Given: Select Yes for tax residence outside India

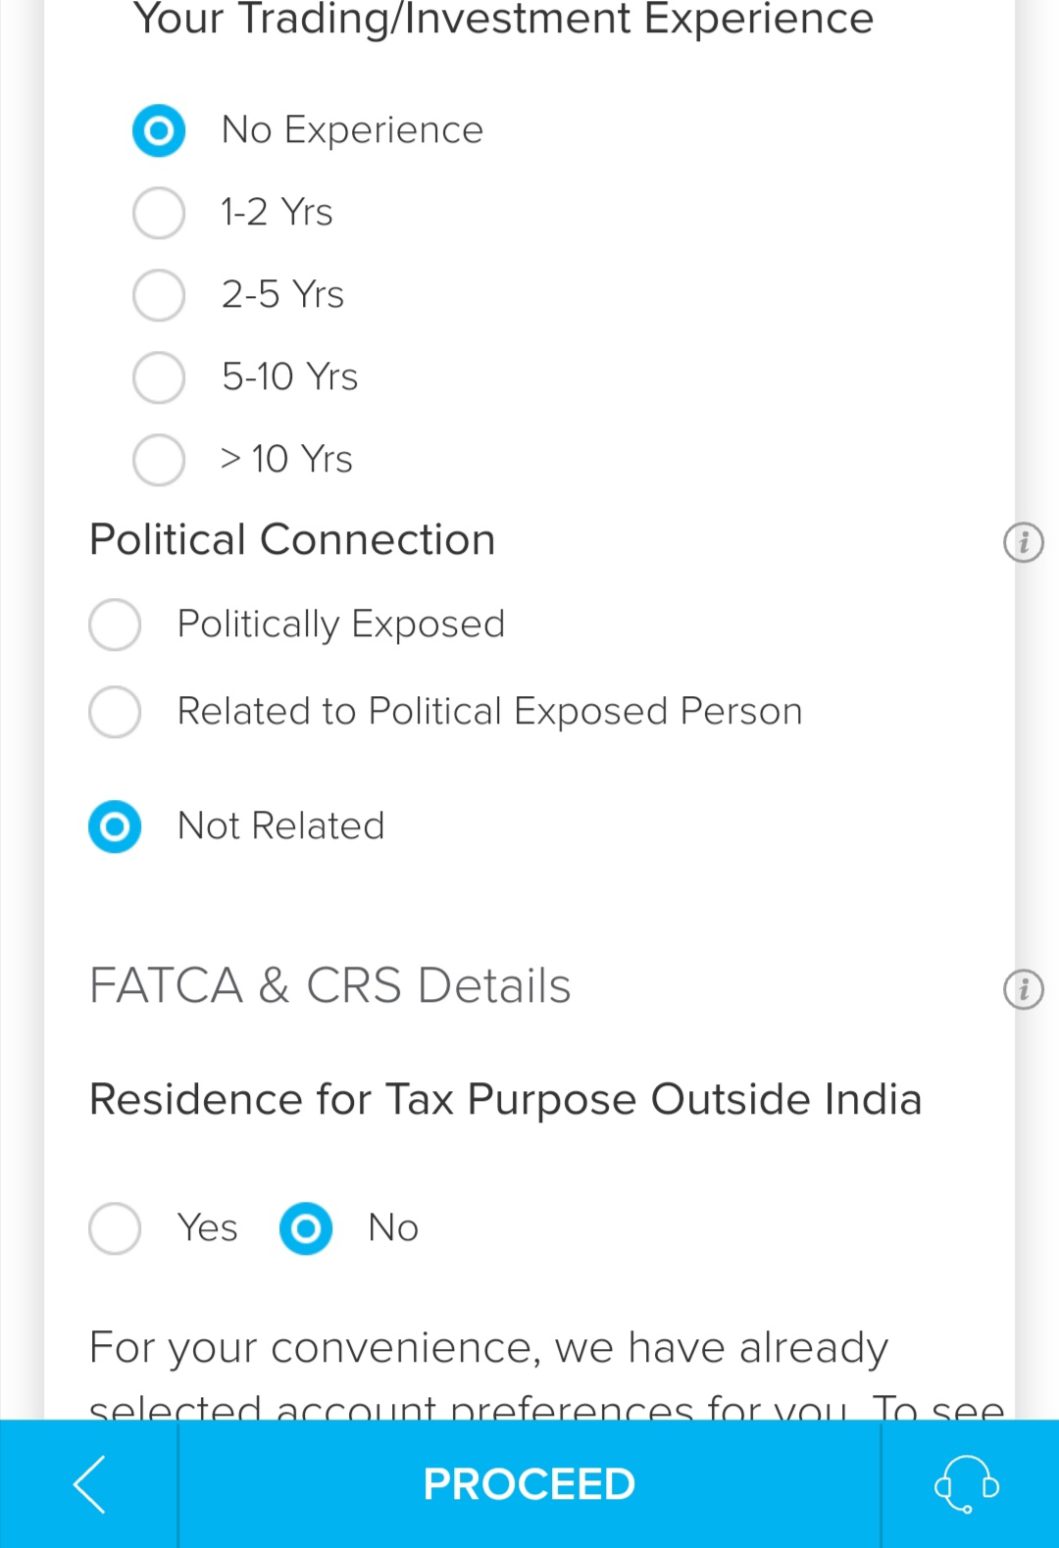Looking at the screenshot, I should pos(115,1228).
